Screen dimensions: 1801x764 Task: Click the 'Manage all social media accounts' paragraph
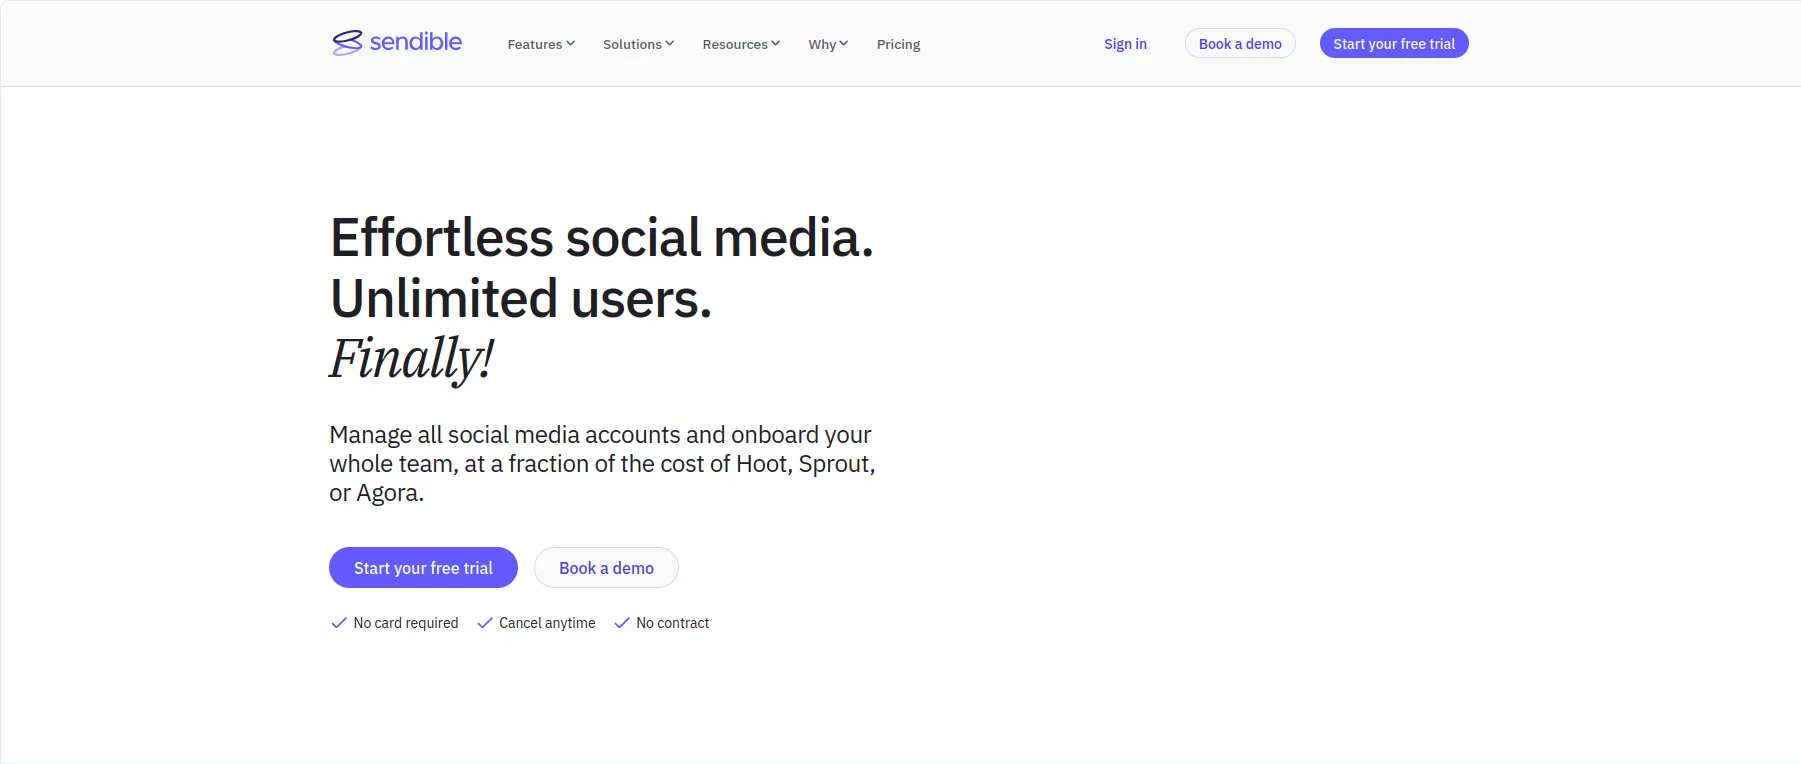[x=602, y=464]
